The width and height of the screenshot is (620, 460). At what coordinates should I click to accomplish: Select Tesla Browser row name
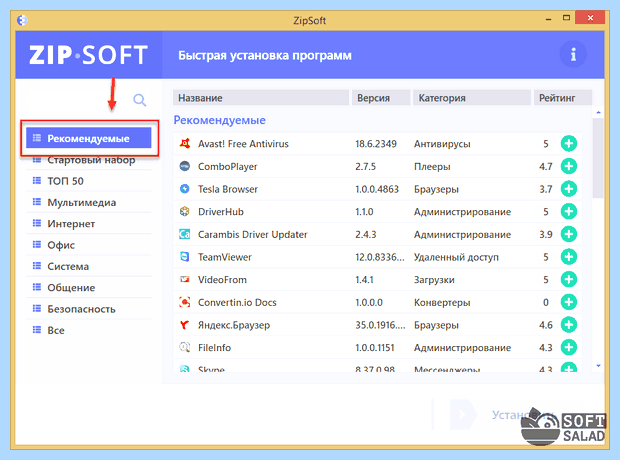(228, 189)
